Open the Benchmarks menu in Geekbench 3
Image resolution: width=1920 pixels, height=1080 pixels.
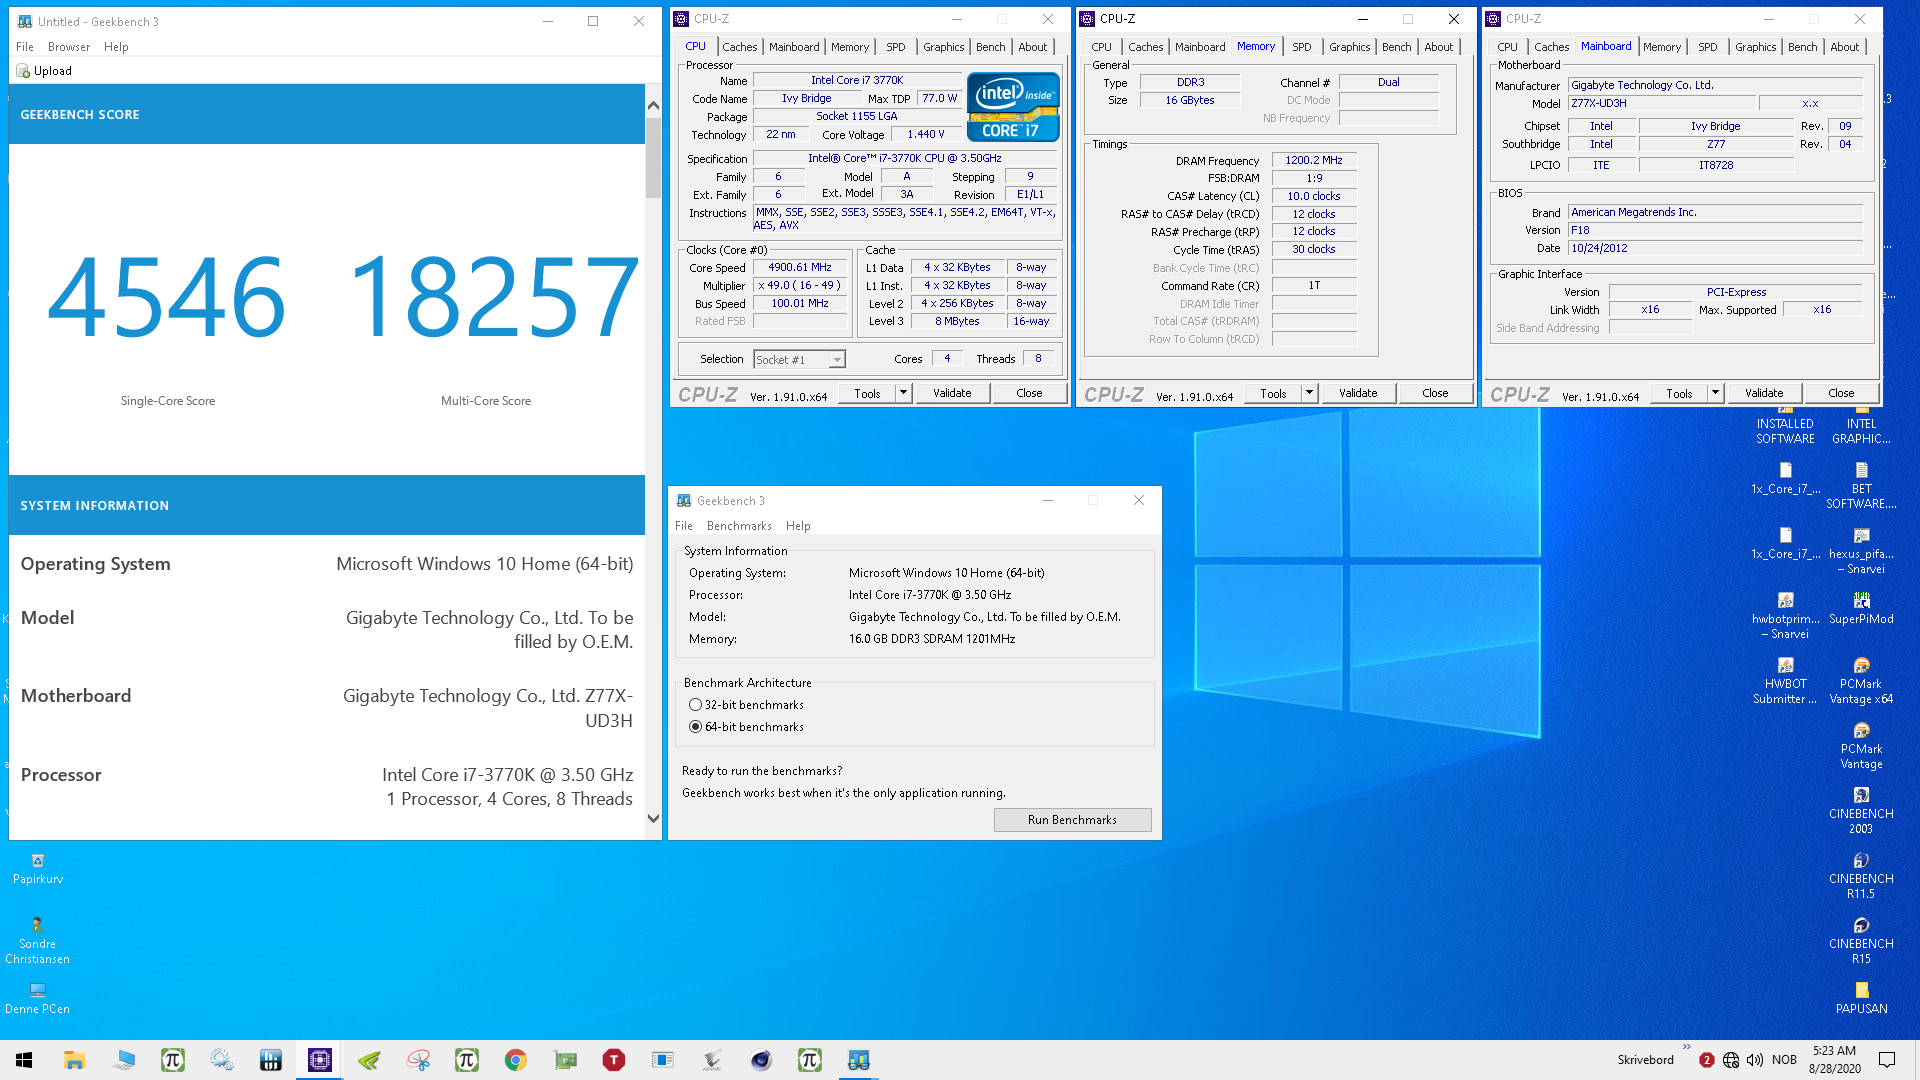[739, 526]
